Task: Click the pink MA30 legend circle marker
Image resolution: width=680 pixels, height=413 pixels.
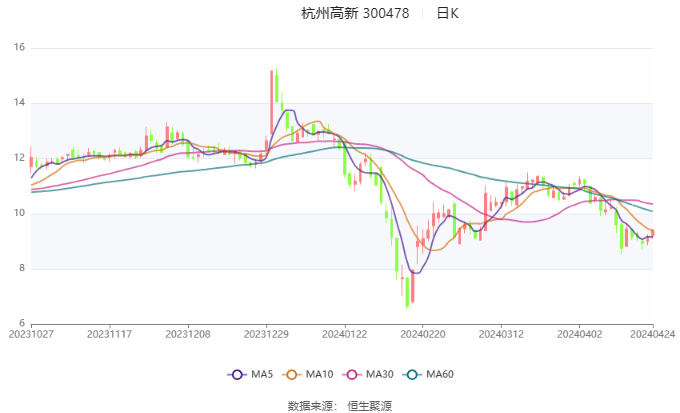Action: [353, 374]
